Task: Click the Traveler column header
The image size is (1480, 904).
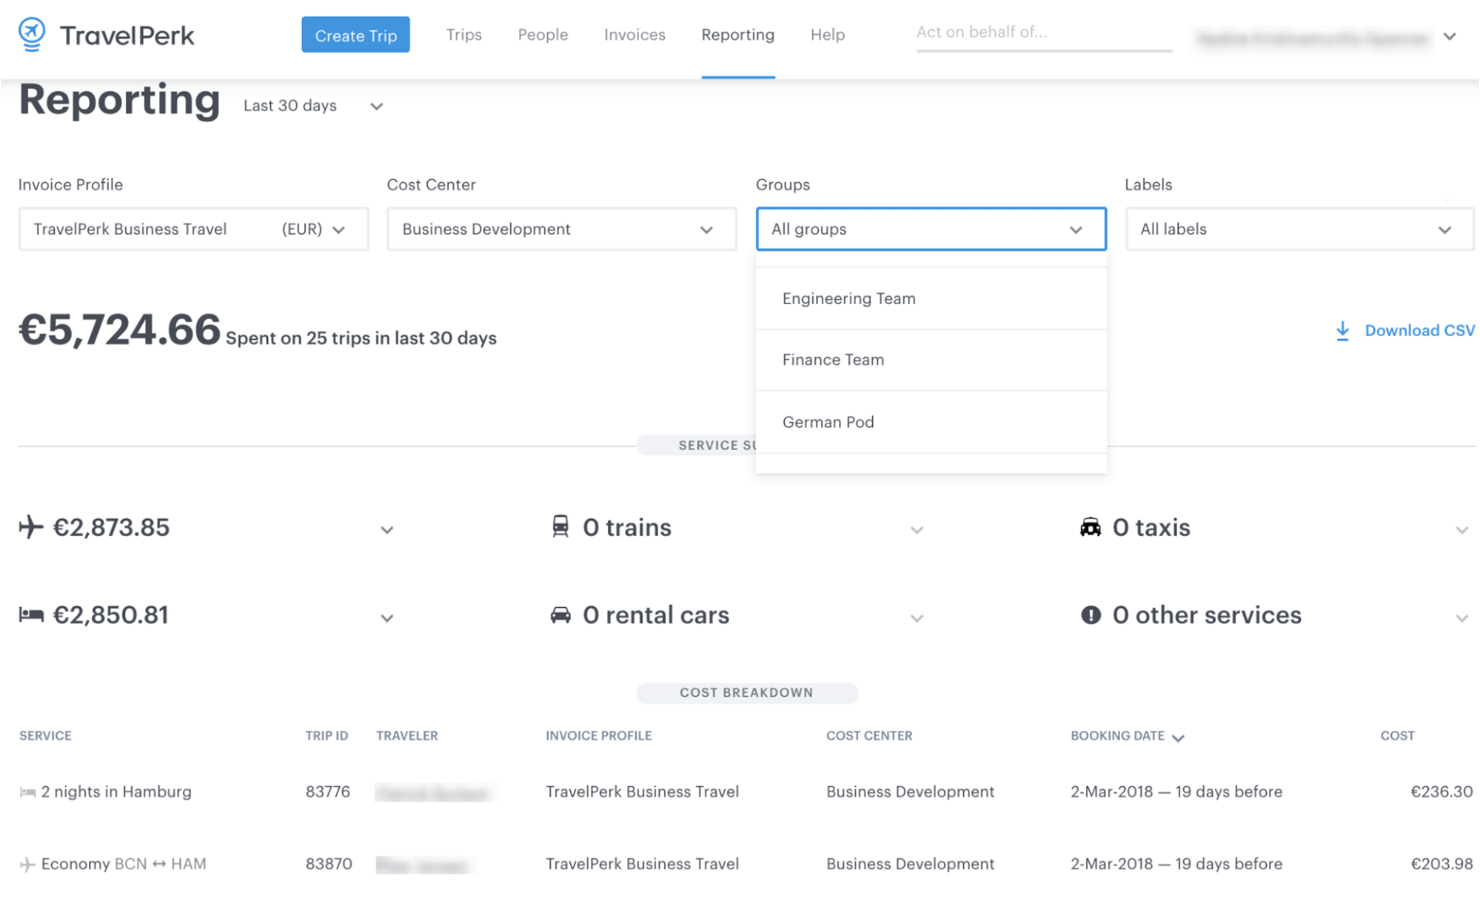Action: [407, 736]
